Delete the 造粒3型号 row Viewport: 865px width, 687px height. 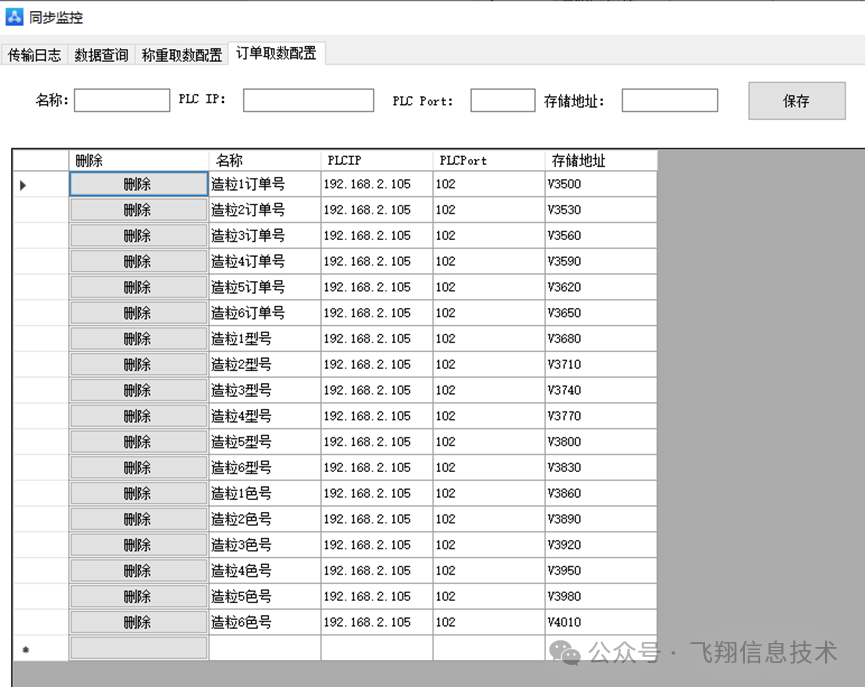pyautogui.click(x=138, y=390)
